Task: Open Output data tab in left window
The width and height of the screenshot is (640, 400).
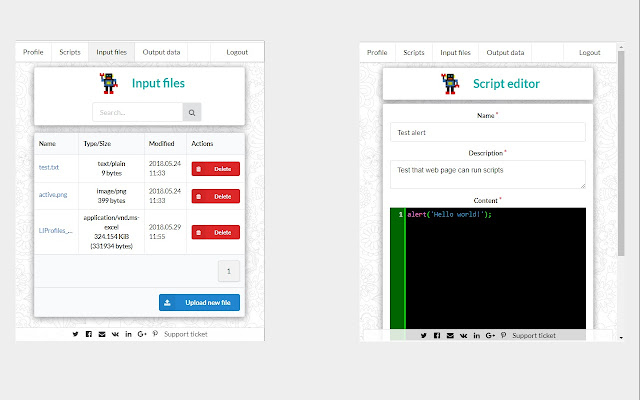Action: [161, 52]
